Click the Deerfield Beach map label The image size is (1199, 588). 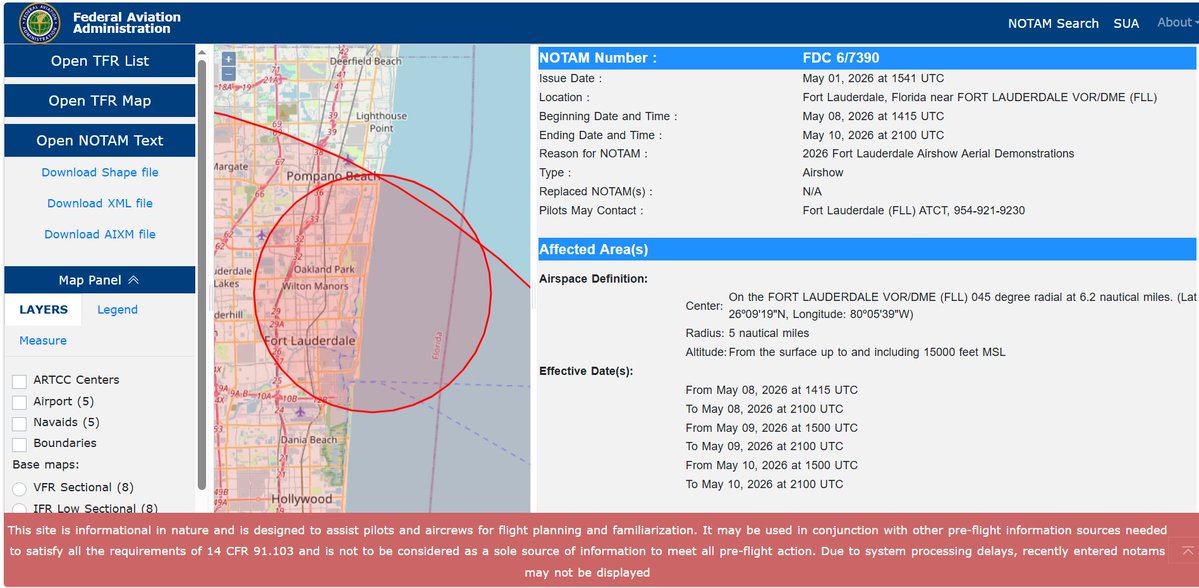click(x=366, y=61)
